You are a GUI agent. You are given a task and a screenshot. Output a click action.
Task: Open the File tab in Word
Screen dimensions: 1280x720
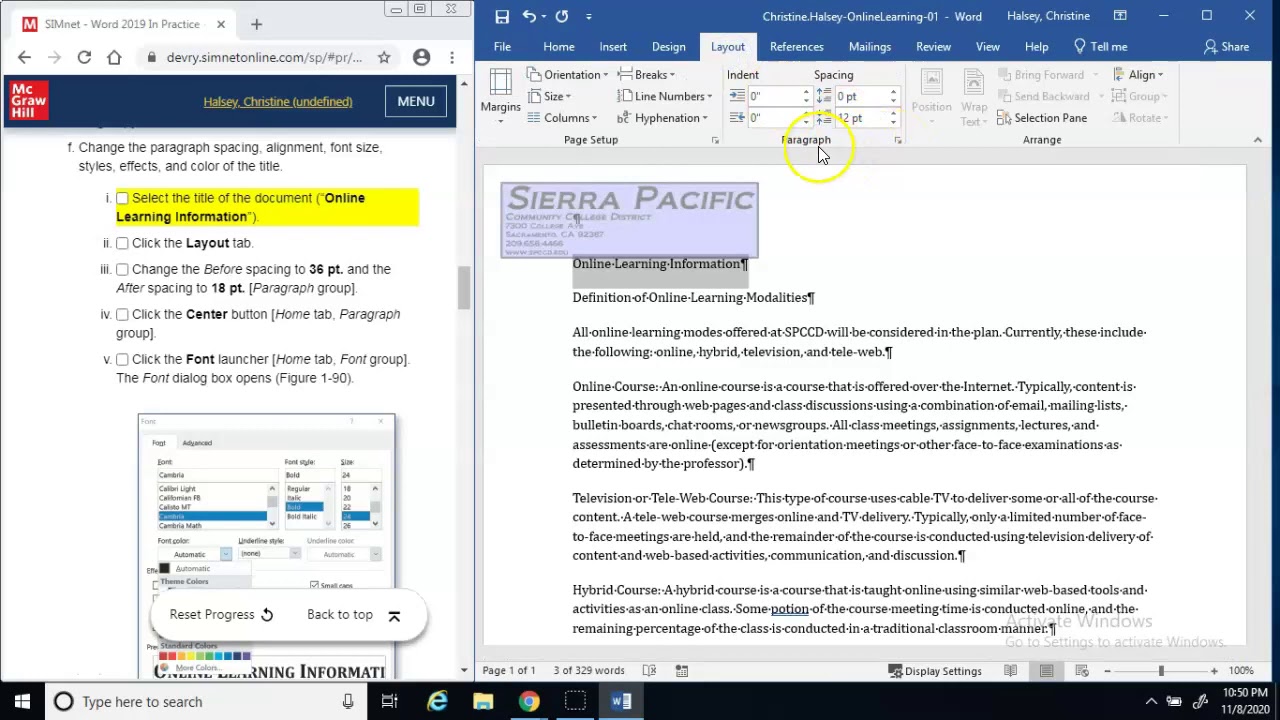(502, 47)
